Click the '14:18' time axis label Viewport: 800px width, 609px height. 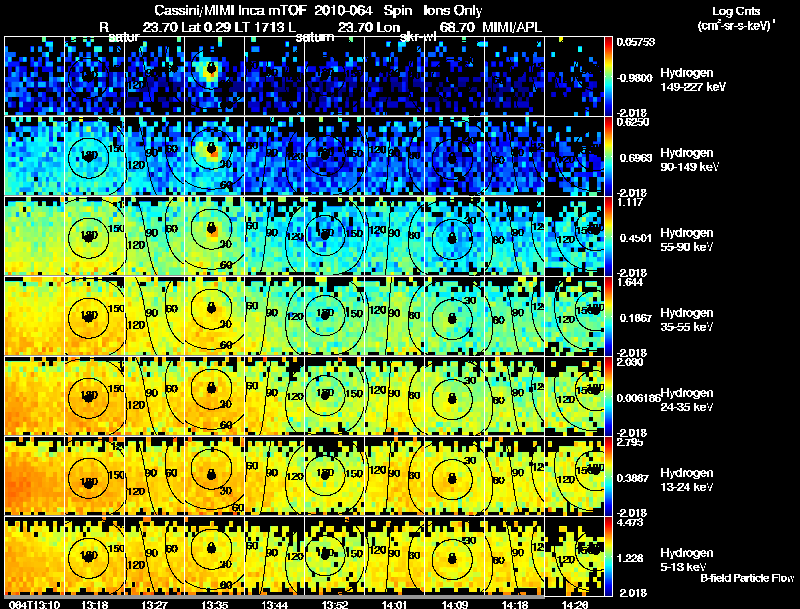point(515,605)
